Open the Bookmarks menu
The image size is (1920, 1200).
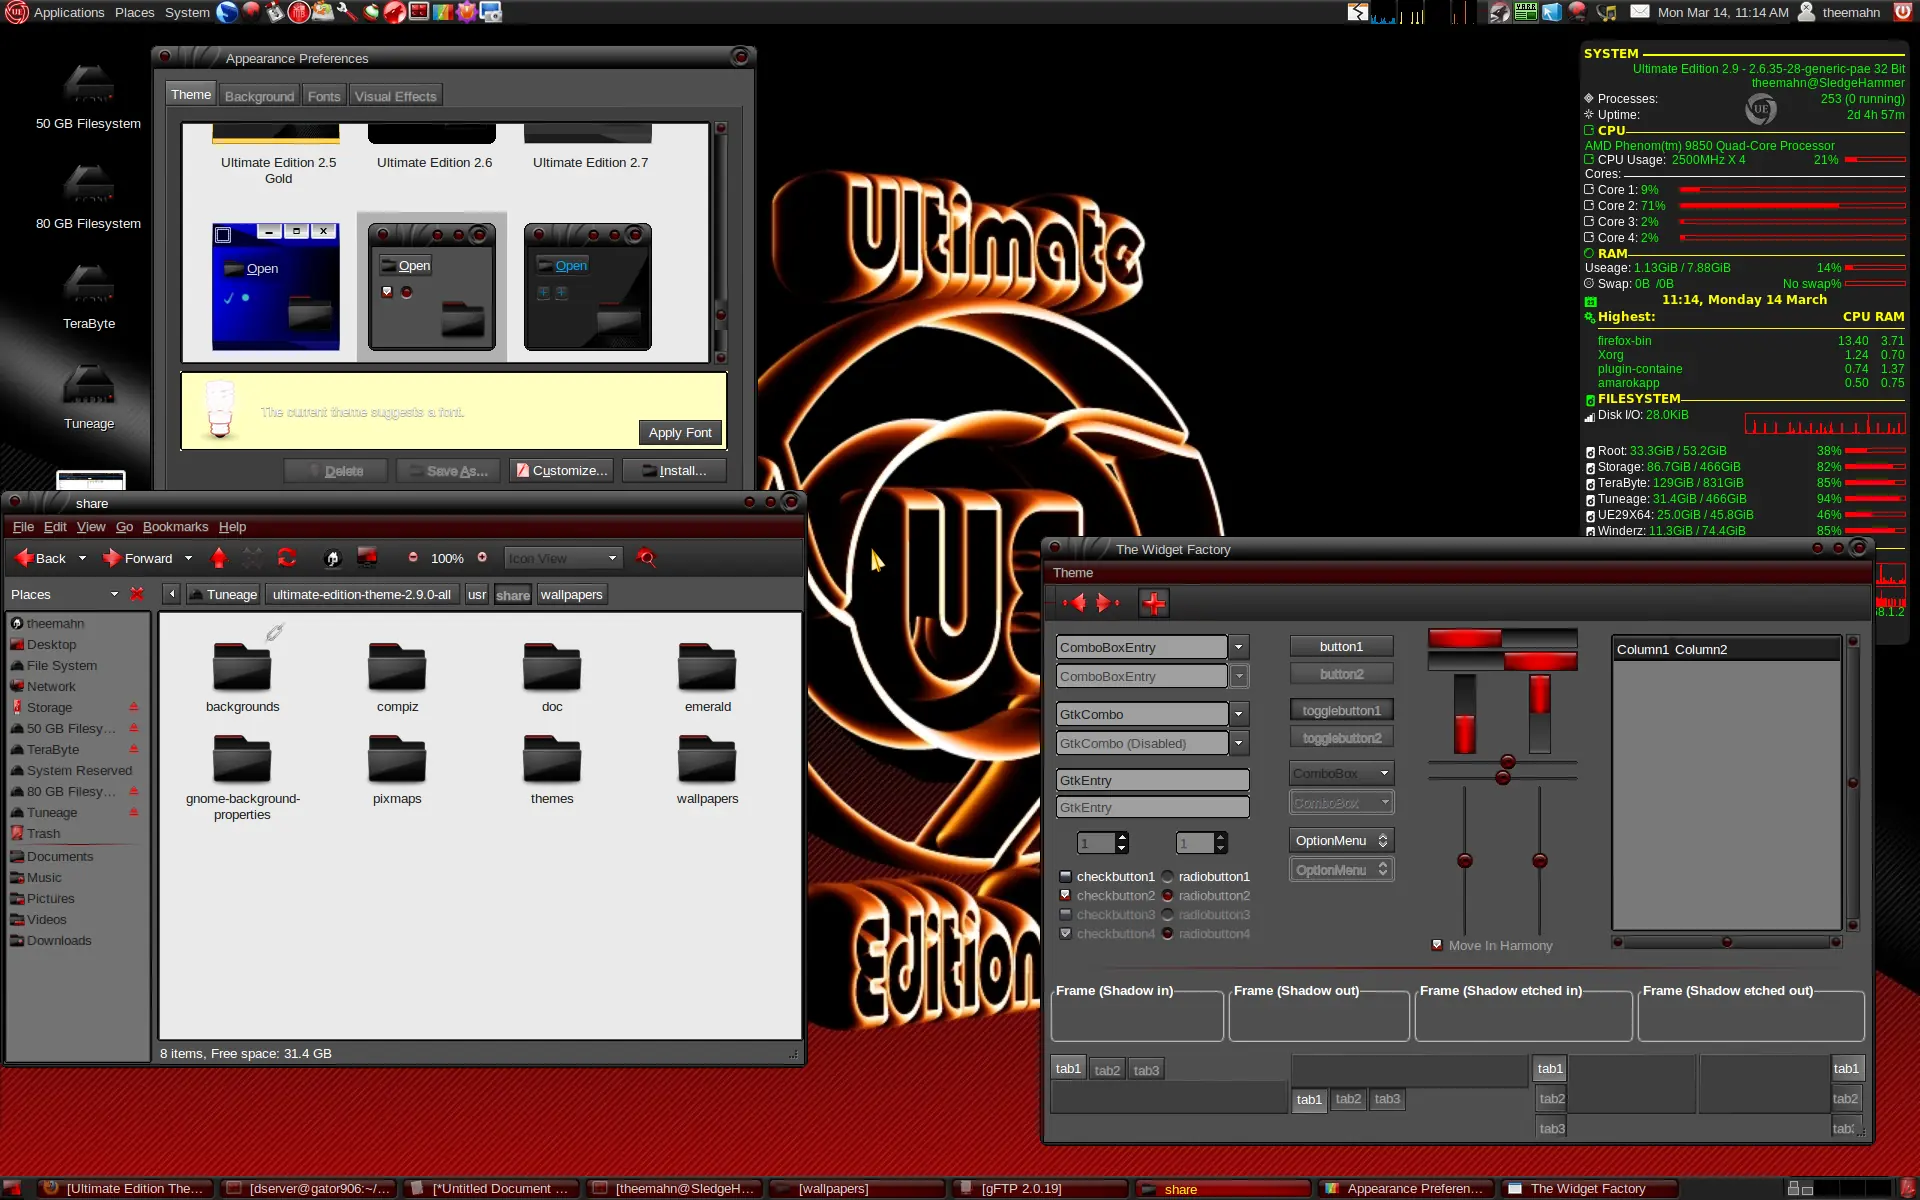(x=175, y=527)
